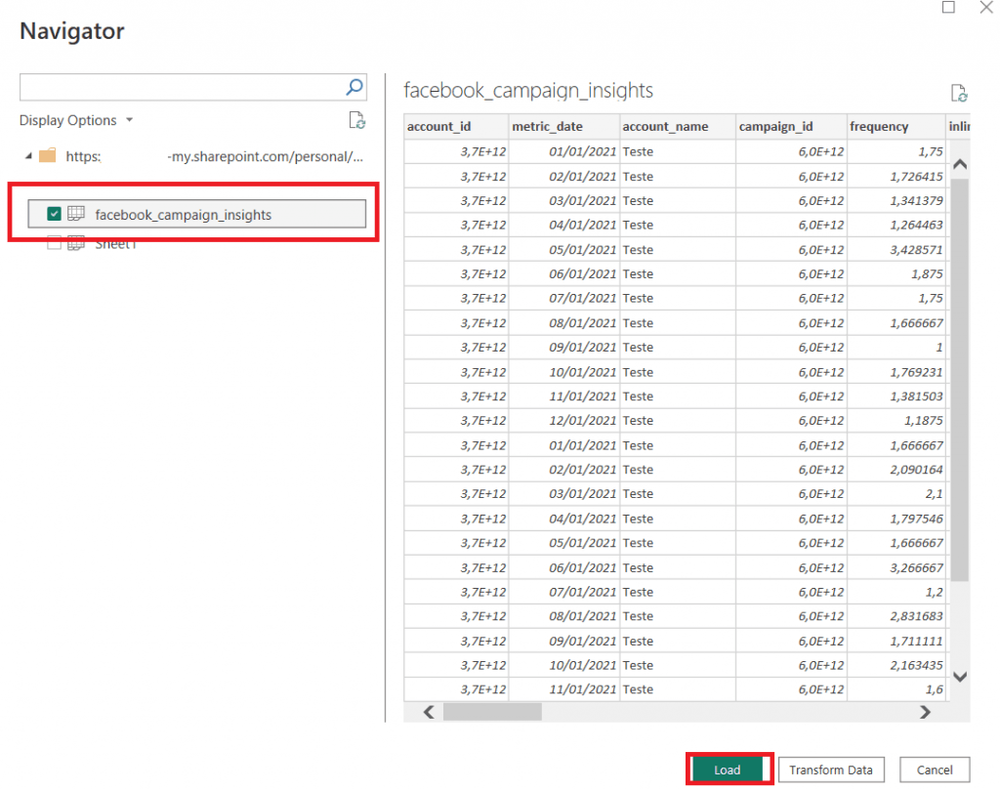This screenshot has height=790, width=1000.
Task: Collapse the https SharePoint tree node
Action: click(29, 156)
